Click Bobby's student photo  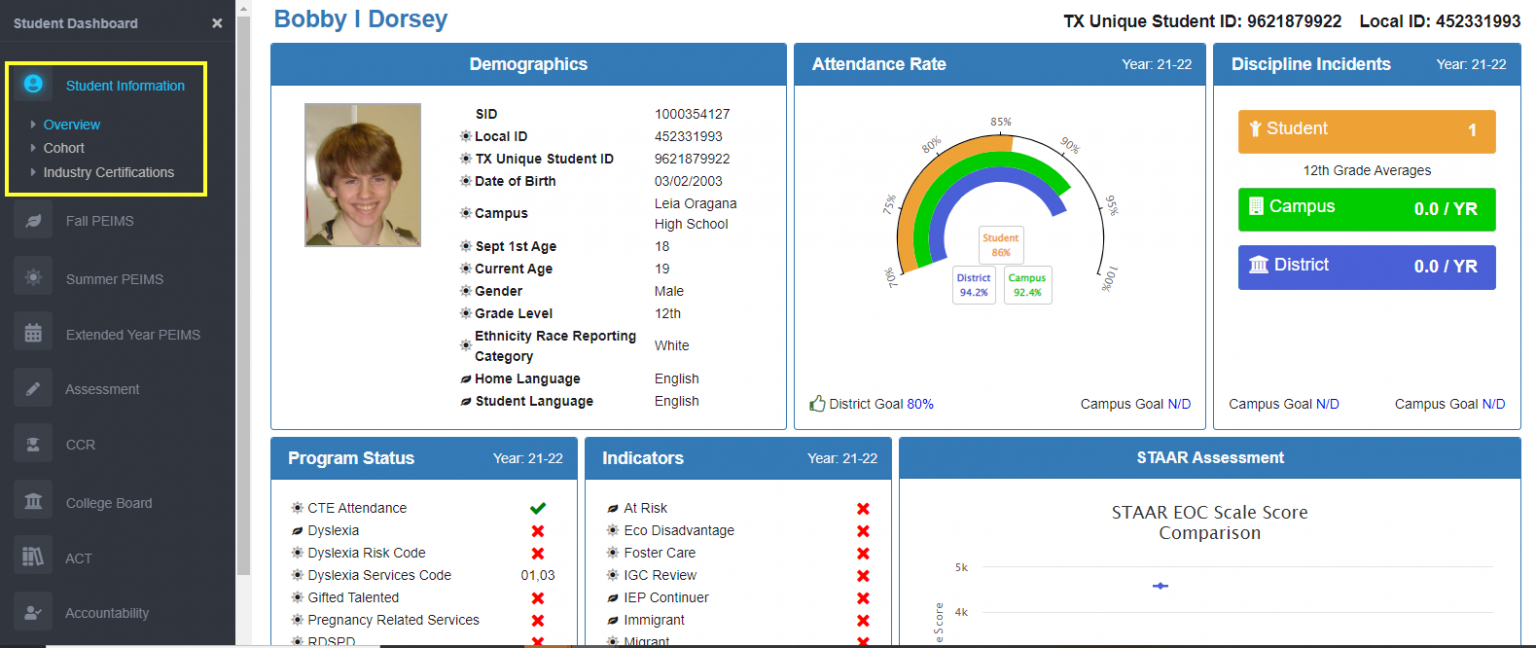[x=362, y=175]
